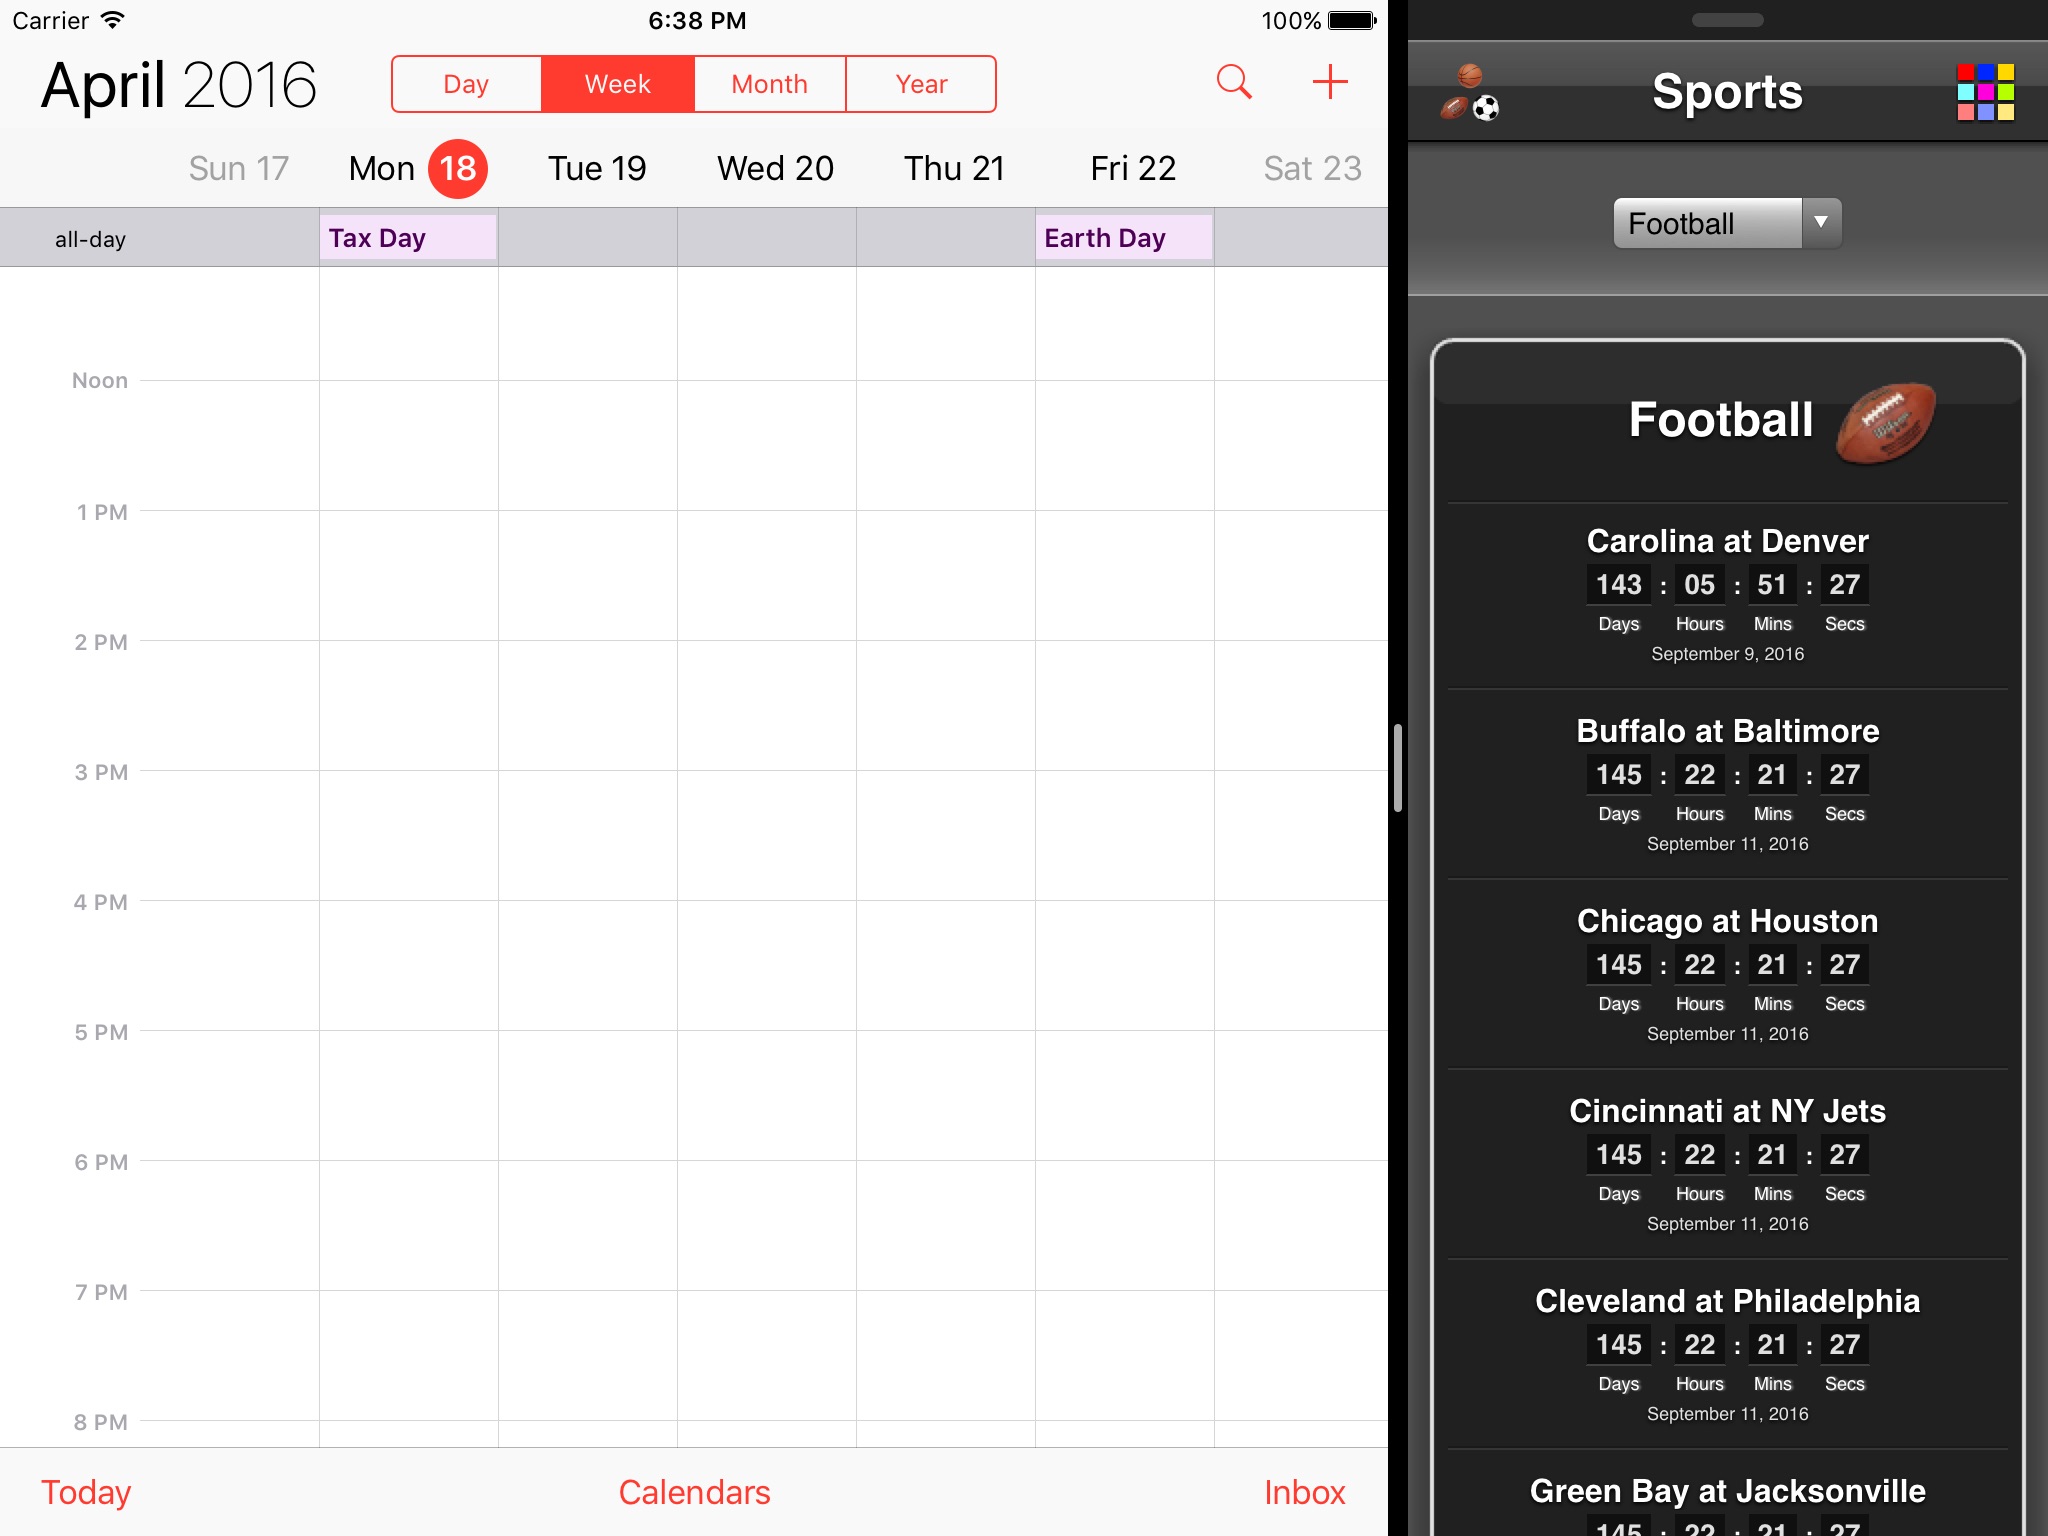This screenshot has height=1536, width=2048.
Task: Jump to Today in calendar
Action: 86,1492
